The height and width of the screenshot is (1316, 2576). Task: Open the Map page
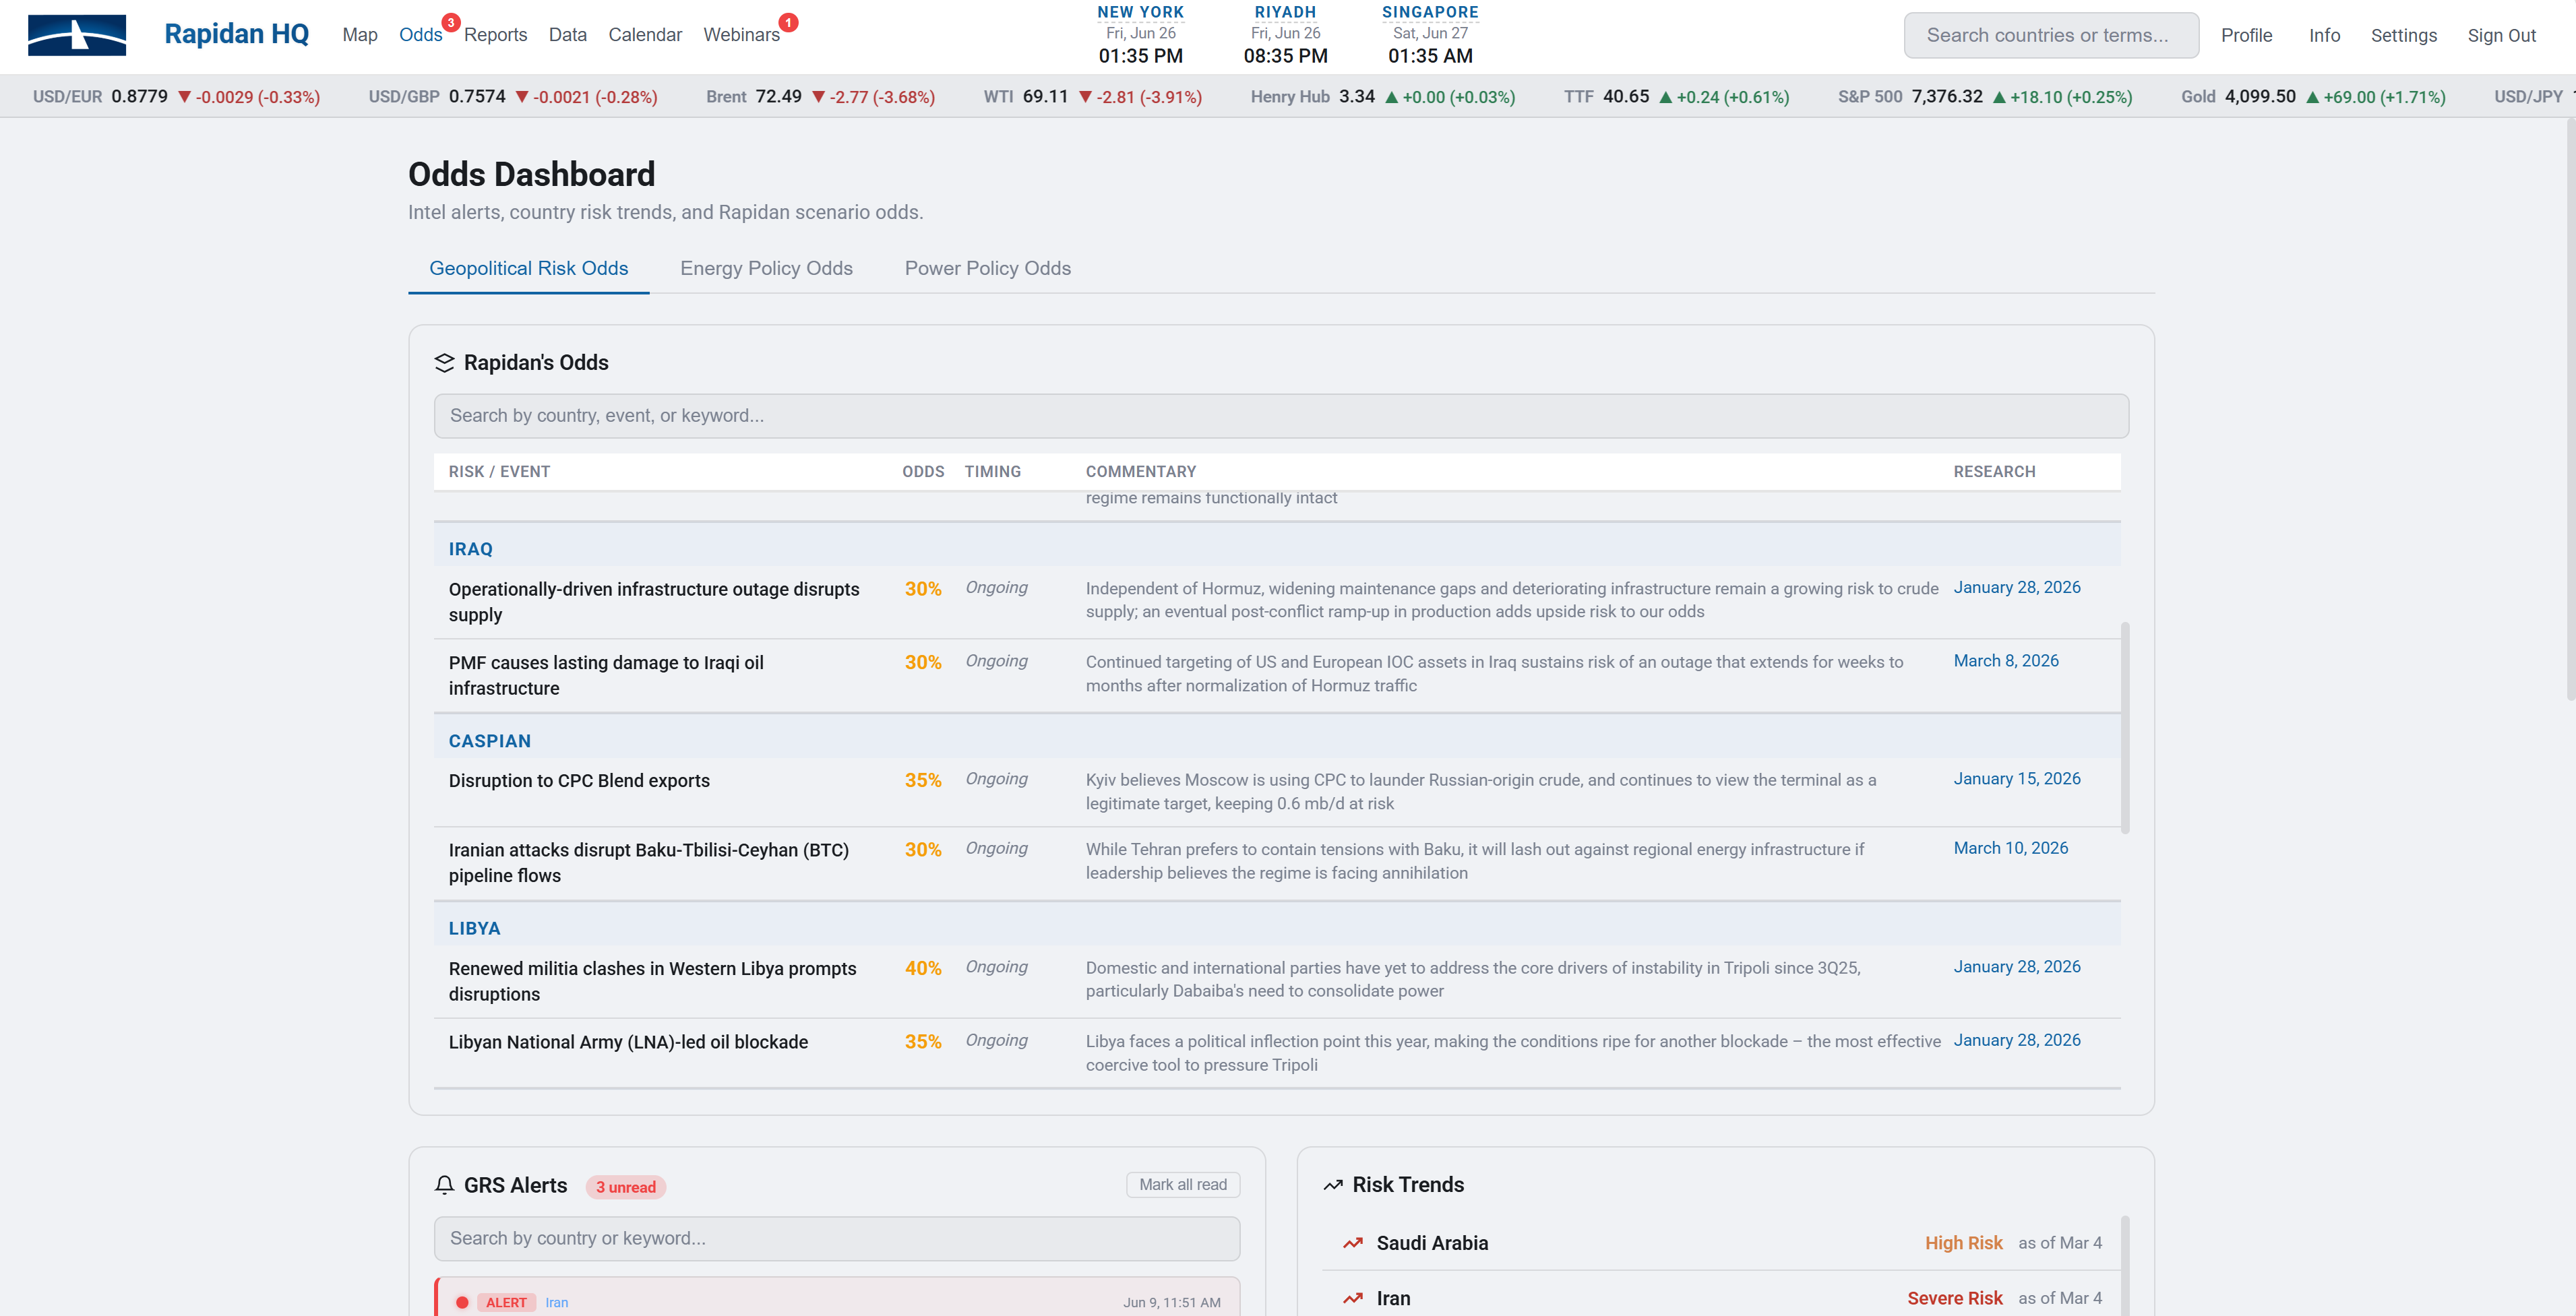click(x=360, y=35)
